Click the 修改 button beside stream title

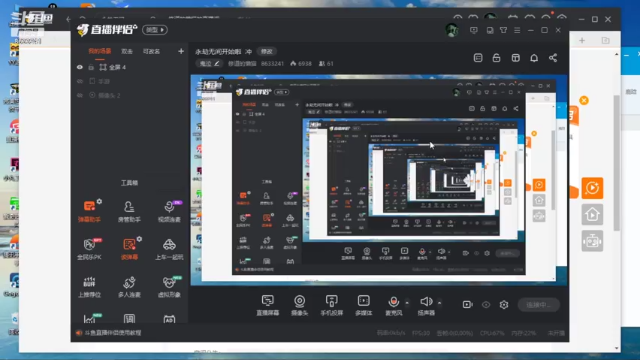[x=267, y=51]
